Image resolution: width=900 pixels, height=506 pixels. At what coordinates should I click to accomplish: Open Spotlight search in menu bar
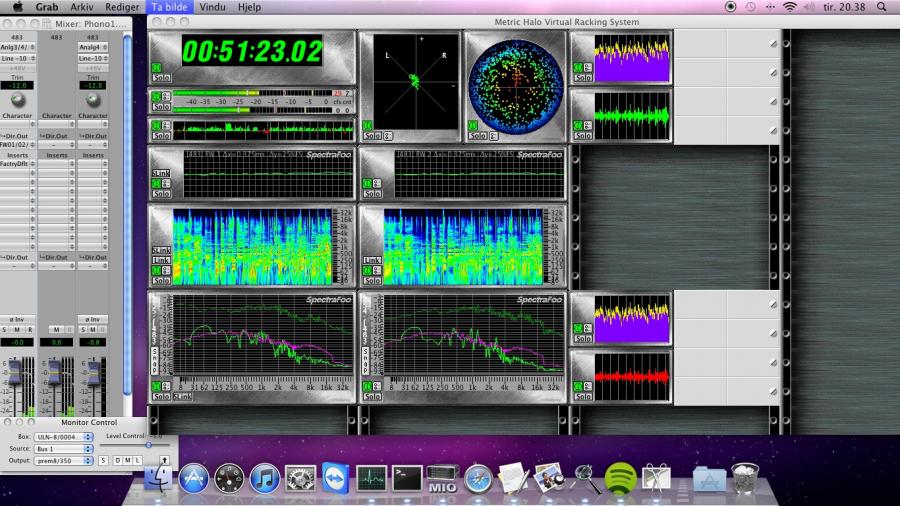[882, 7]
